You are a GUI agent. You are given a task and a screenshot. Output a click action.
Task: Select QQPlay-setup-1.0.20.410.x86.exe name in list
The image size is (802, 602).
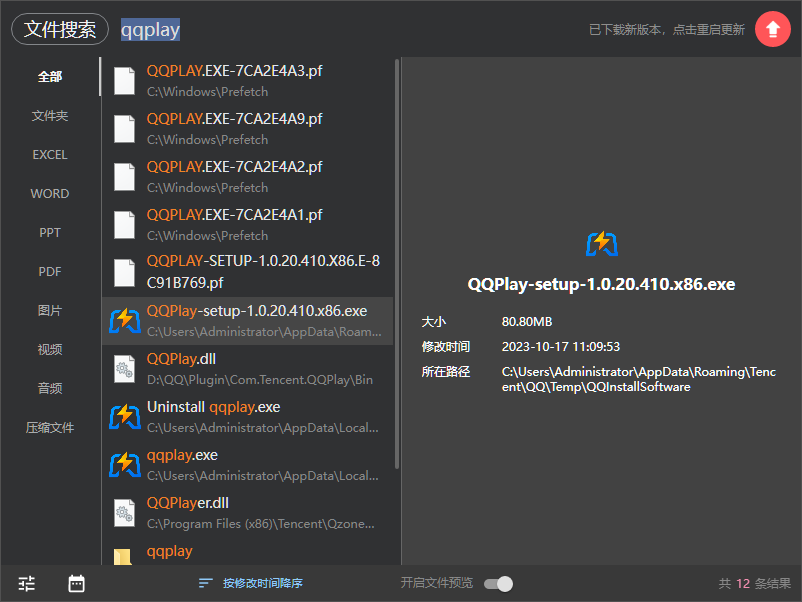[257, 311]
